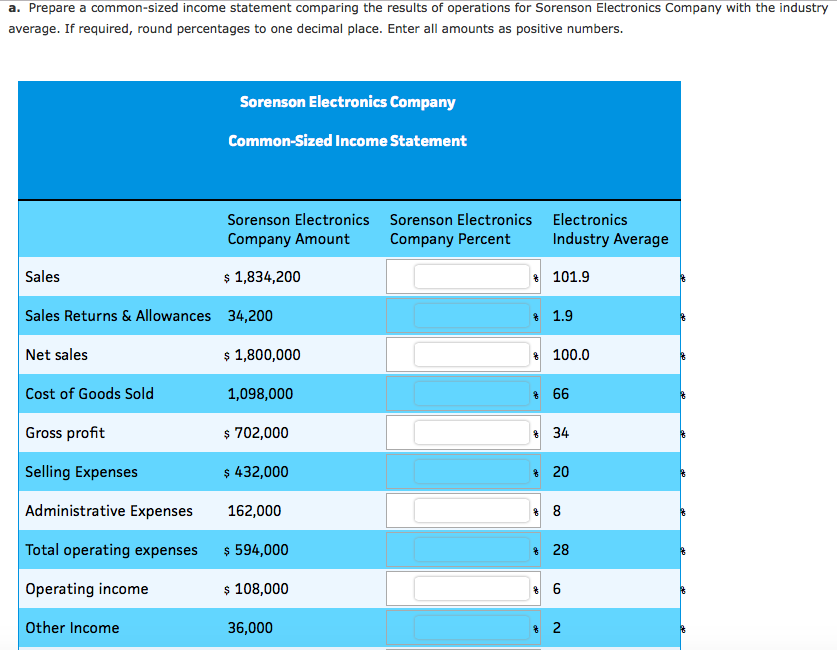
Task: Click the Net sales percent input box
Action: click(x=470, y=354)
